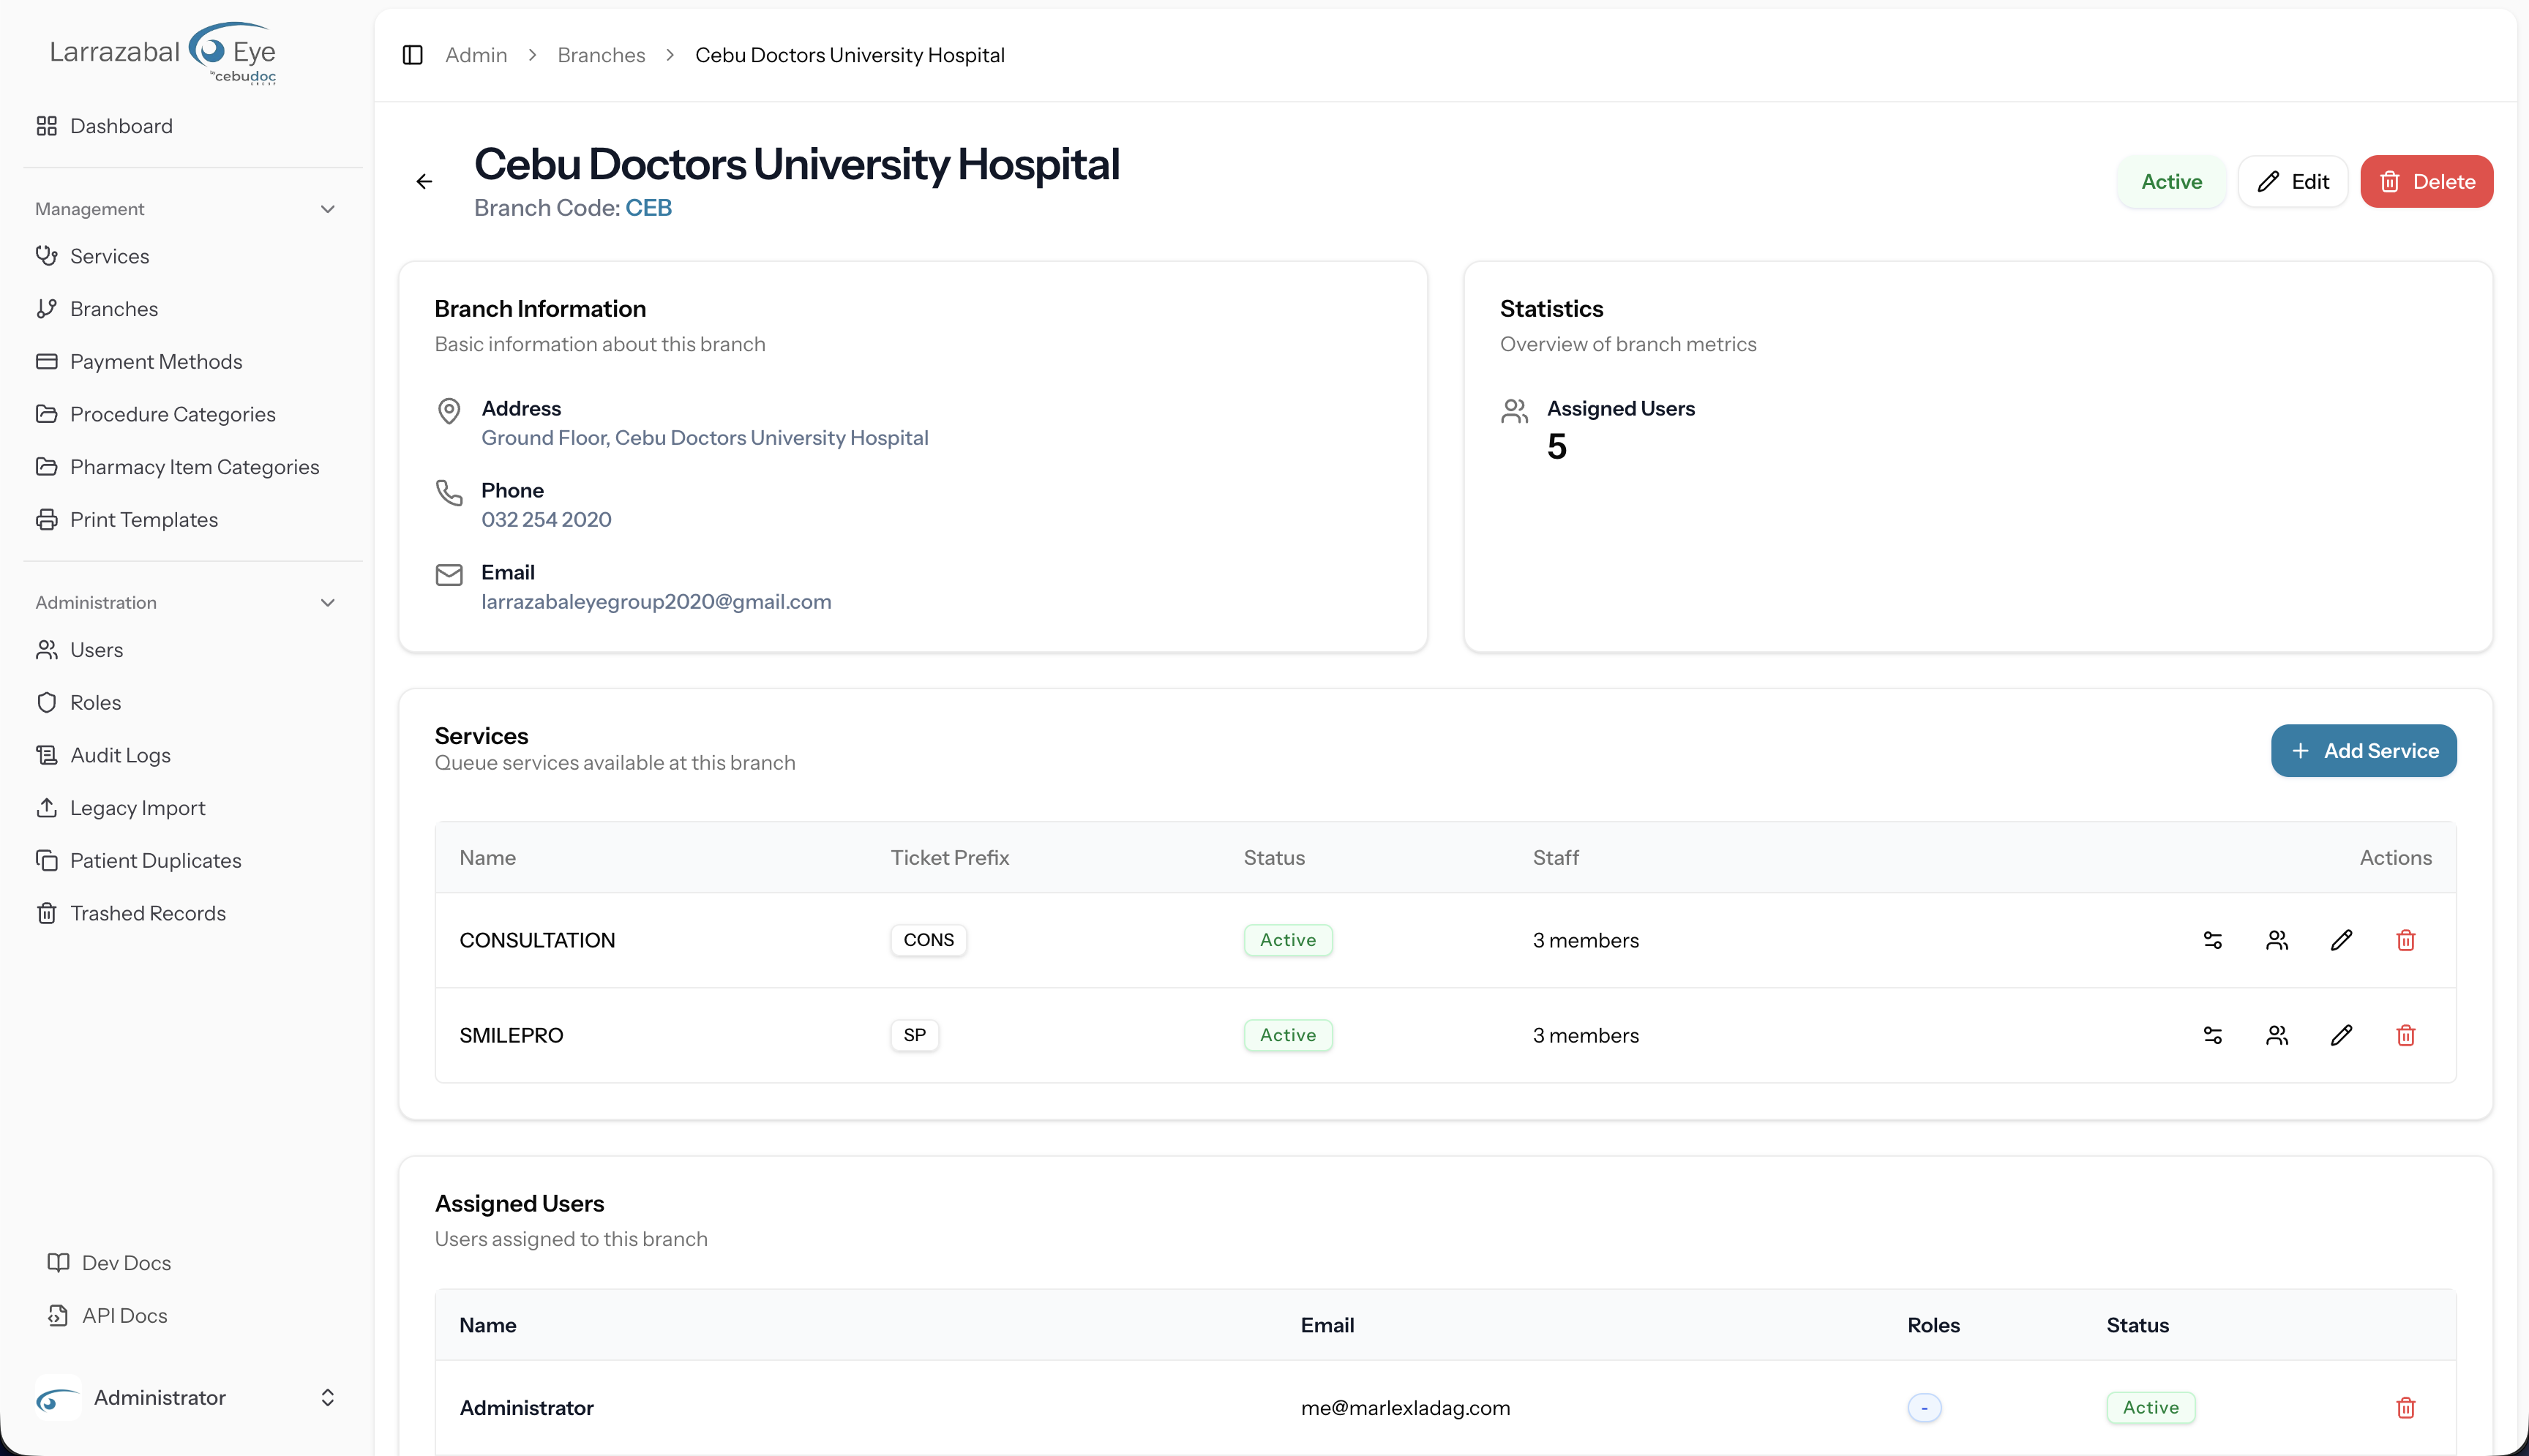
Task: Collapse the Administration section chevron
Action: (327, 603)
